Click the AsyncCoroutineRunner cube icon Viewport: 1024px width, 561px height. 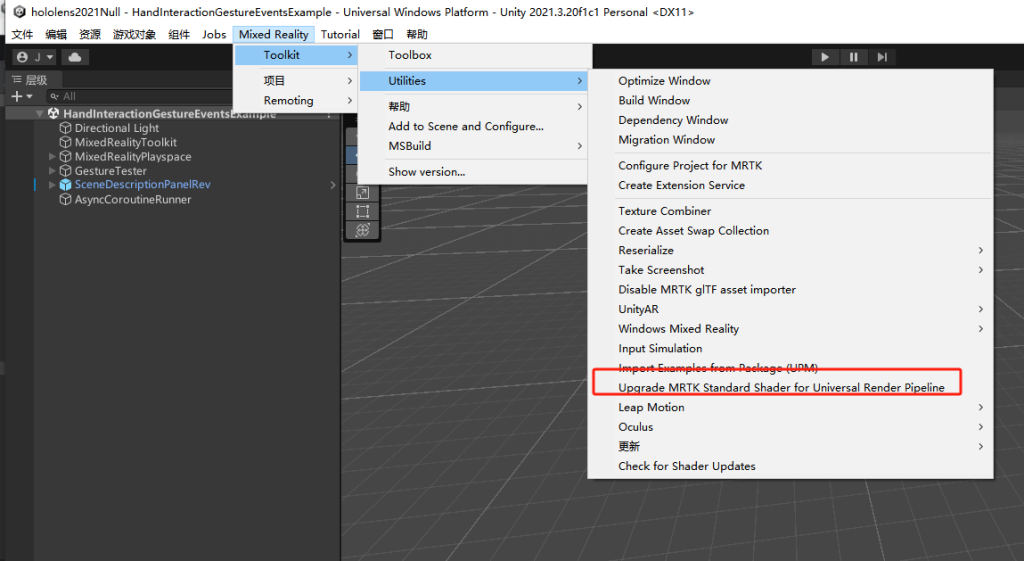click(65, 199)
